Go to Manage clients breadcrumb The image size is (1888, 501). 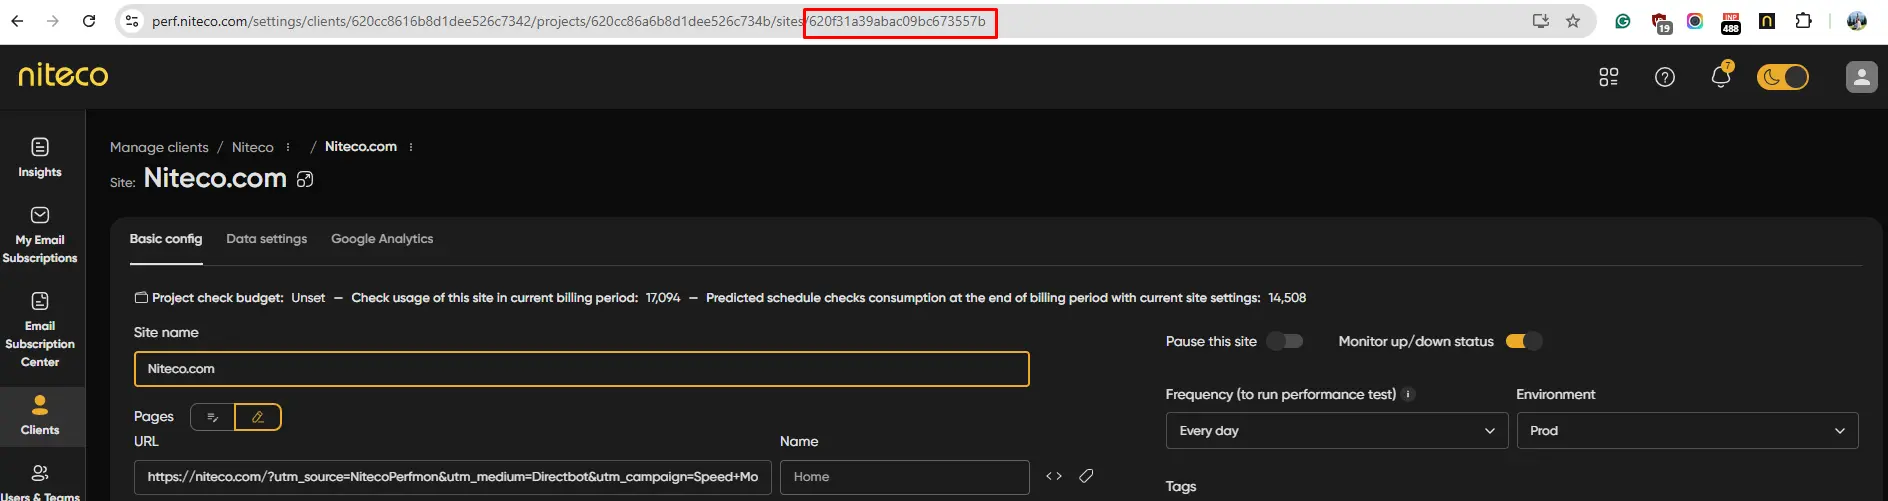159,147
